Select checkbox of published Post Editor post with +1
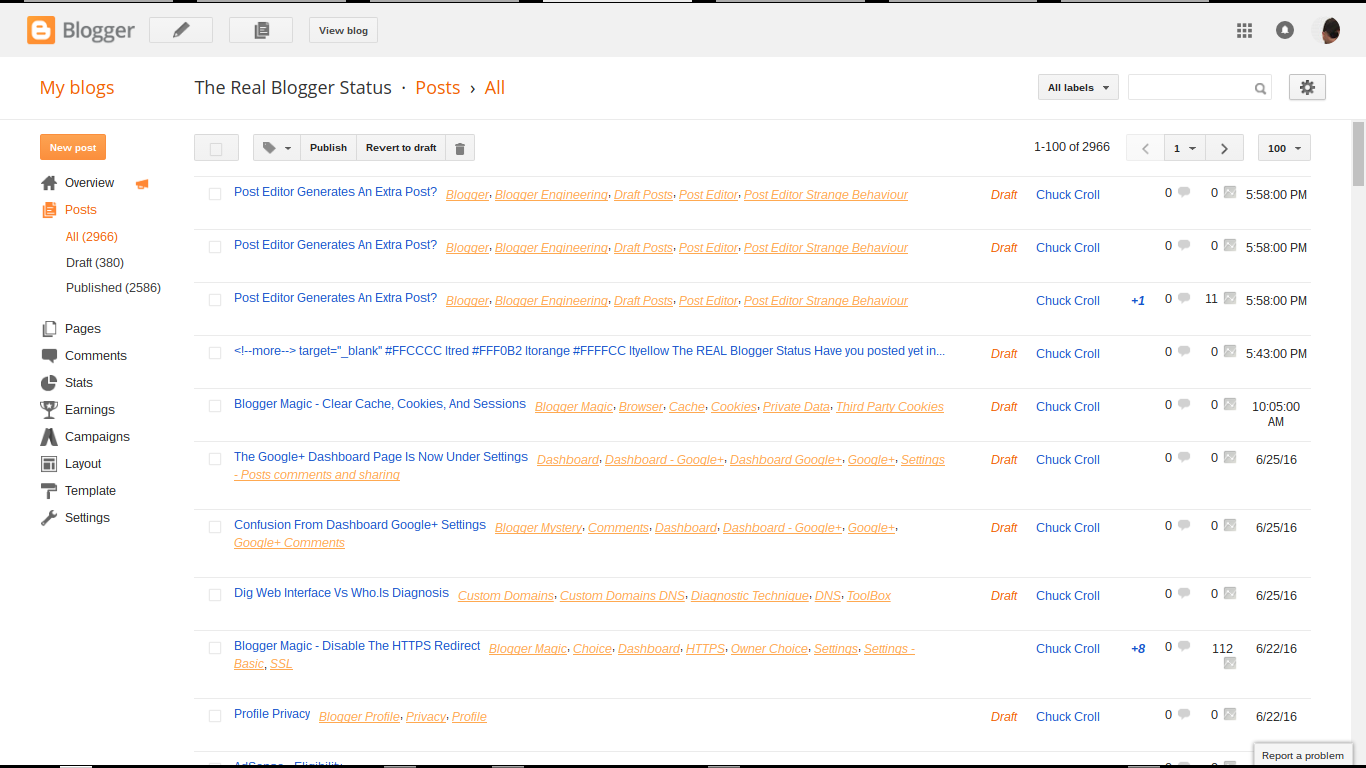Viewport: 1366px width, 768px height. [x=215, y=300]
